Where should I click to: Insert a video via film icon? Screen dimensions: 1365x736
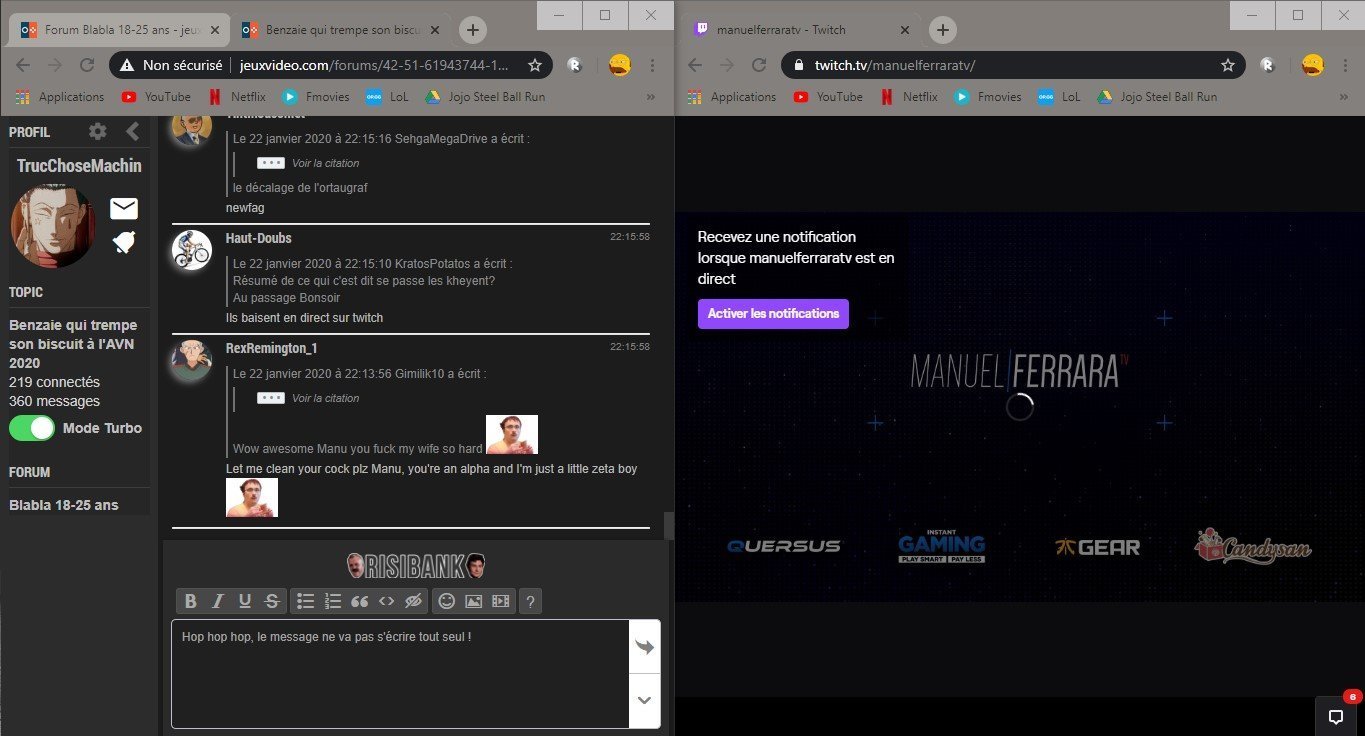(x=501, y=601)
